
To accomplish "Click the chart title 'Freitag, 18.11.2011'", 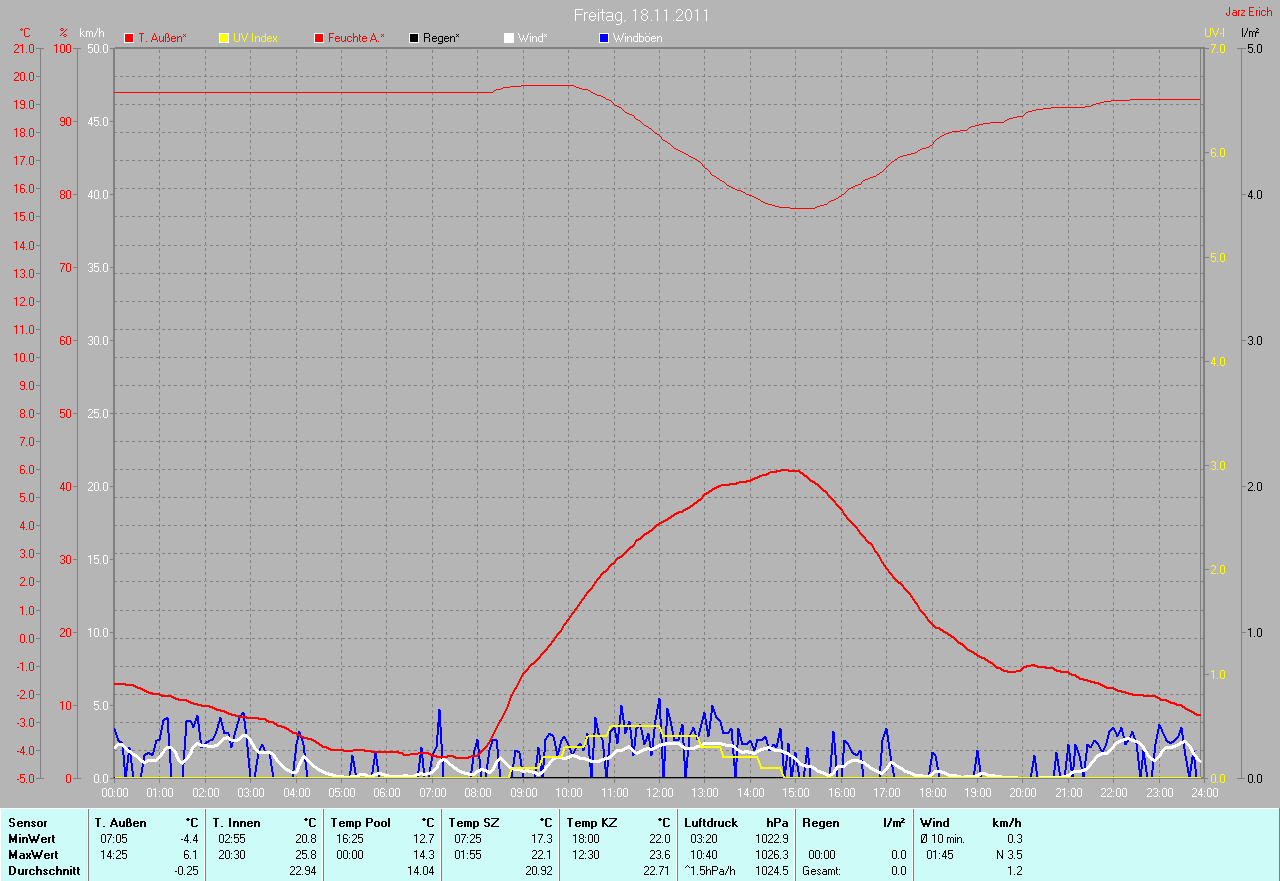I will point(642,15).
